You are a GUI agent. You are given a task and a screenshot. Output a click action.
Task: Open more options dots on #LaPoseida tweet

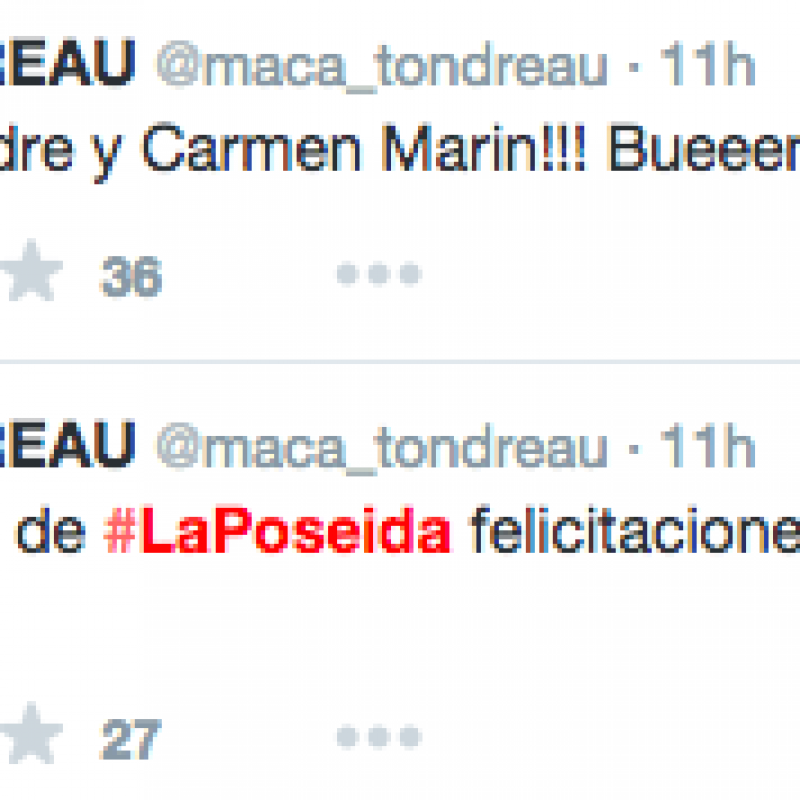point(379,736)
